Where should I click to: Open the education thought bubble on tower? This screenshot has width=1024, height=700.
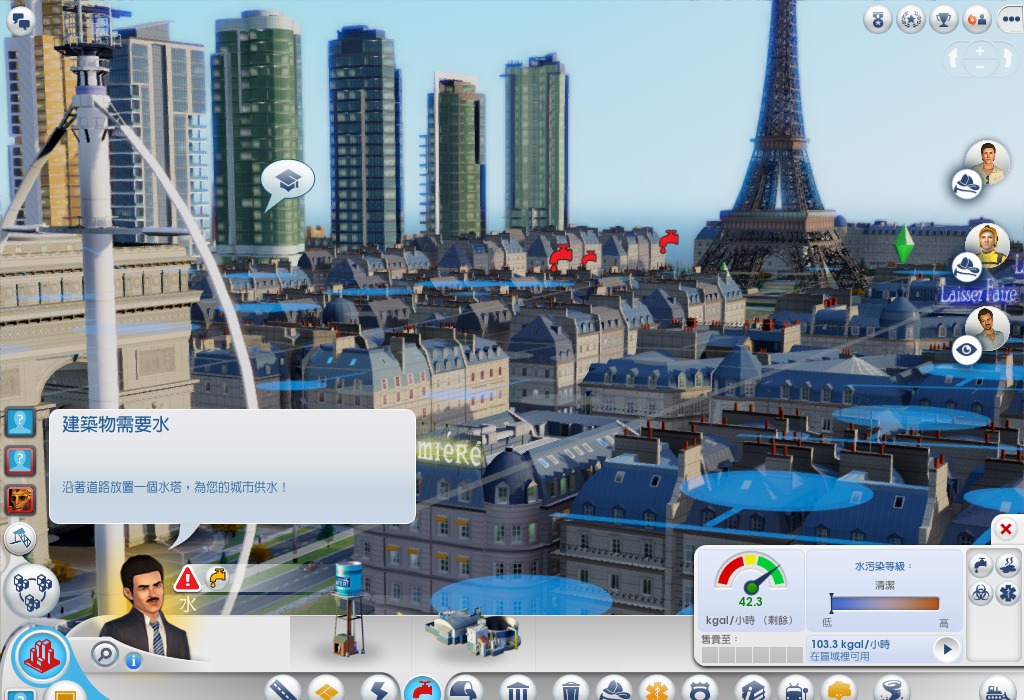pos(288,182)
